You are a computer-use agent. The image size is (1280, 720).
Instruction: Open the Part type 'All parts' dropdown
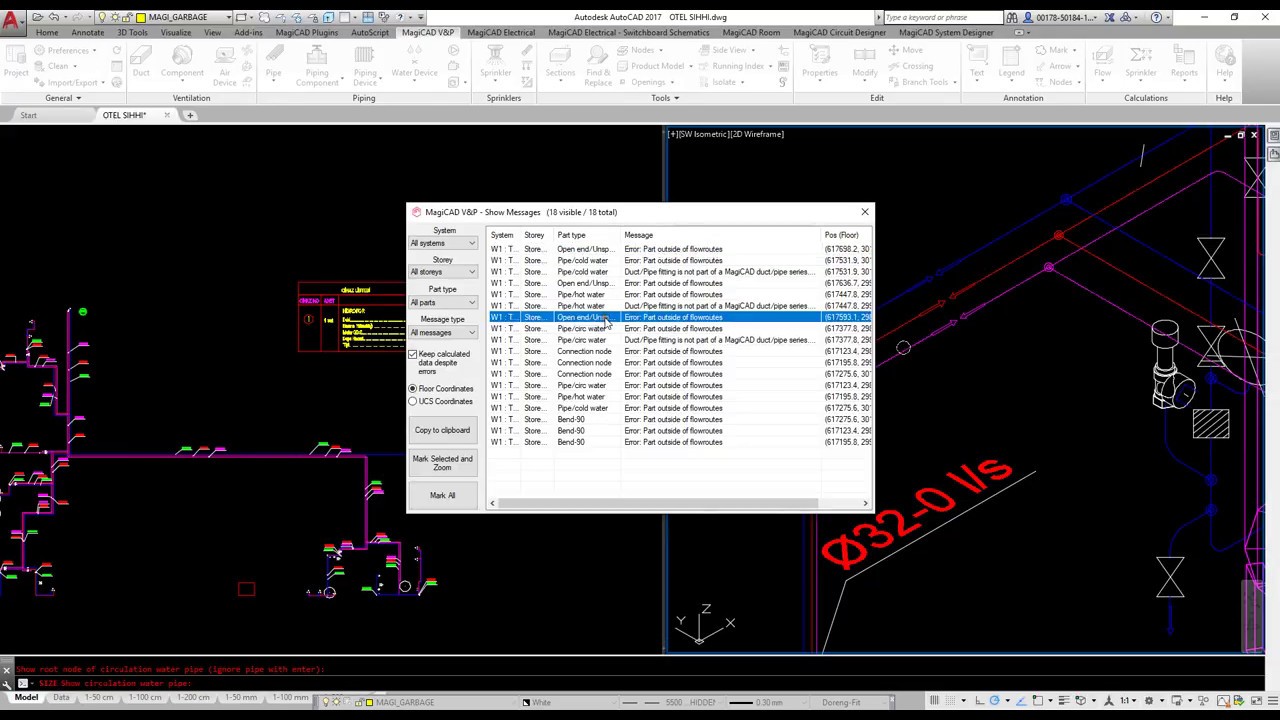(442, 302)
